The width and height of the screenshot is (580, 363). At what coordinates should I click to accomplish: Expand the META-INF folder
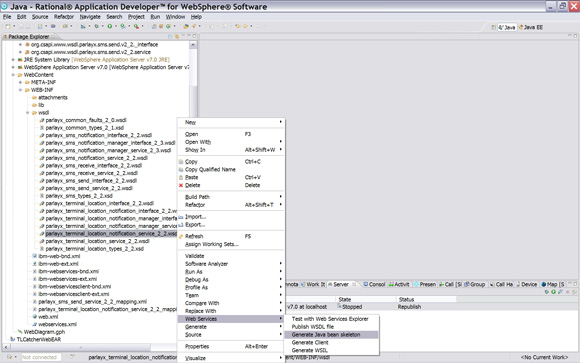point(20,83)
